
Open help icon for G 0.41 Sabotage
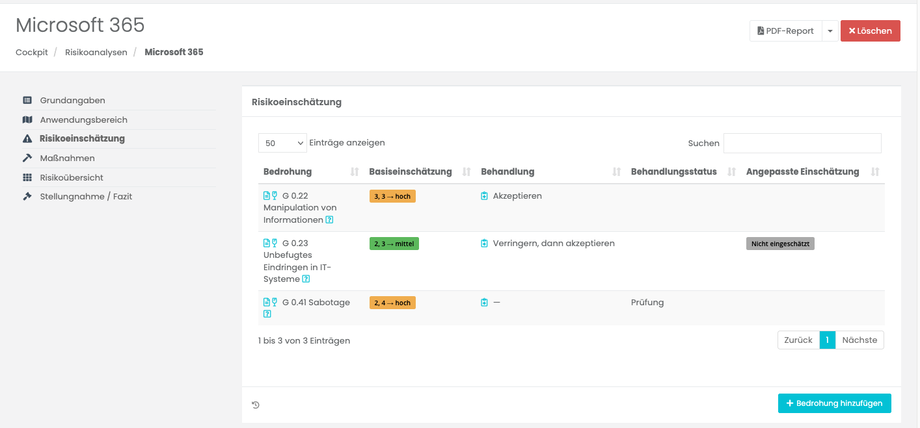click(x=267, y=314)
